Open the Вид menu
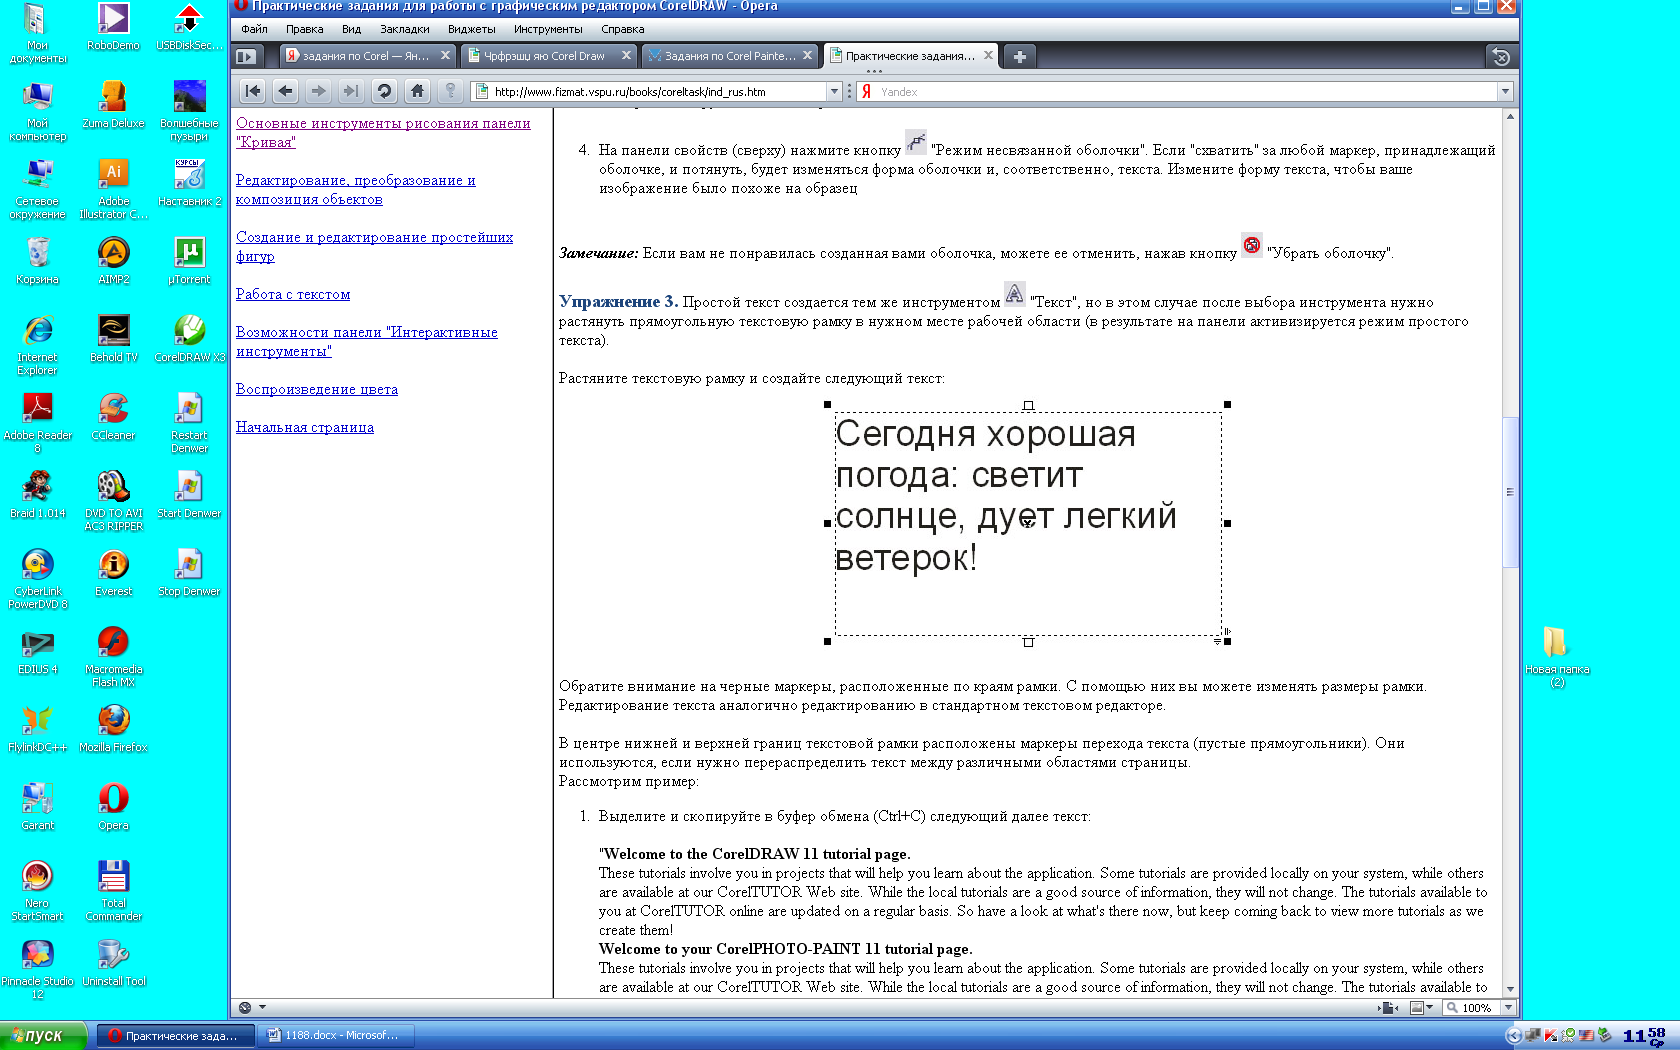1680x1050 pixels. coord(351,29)
